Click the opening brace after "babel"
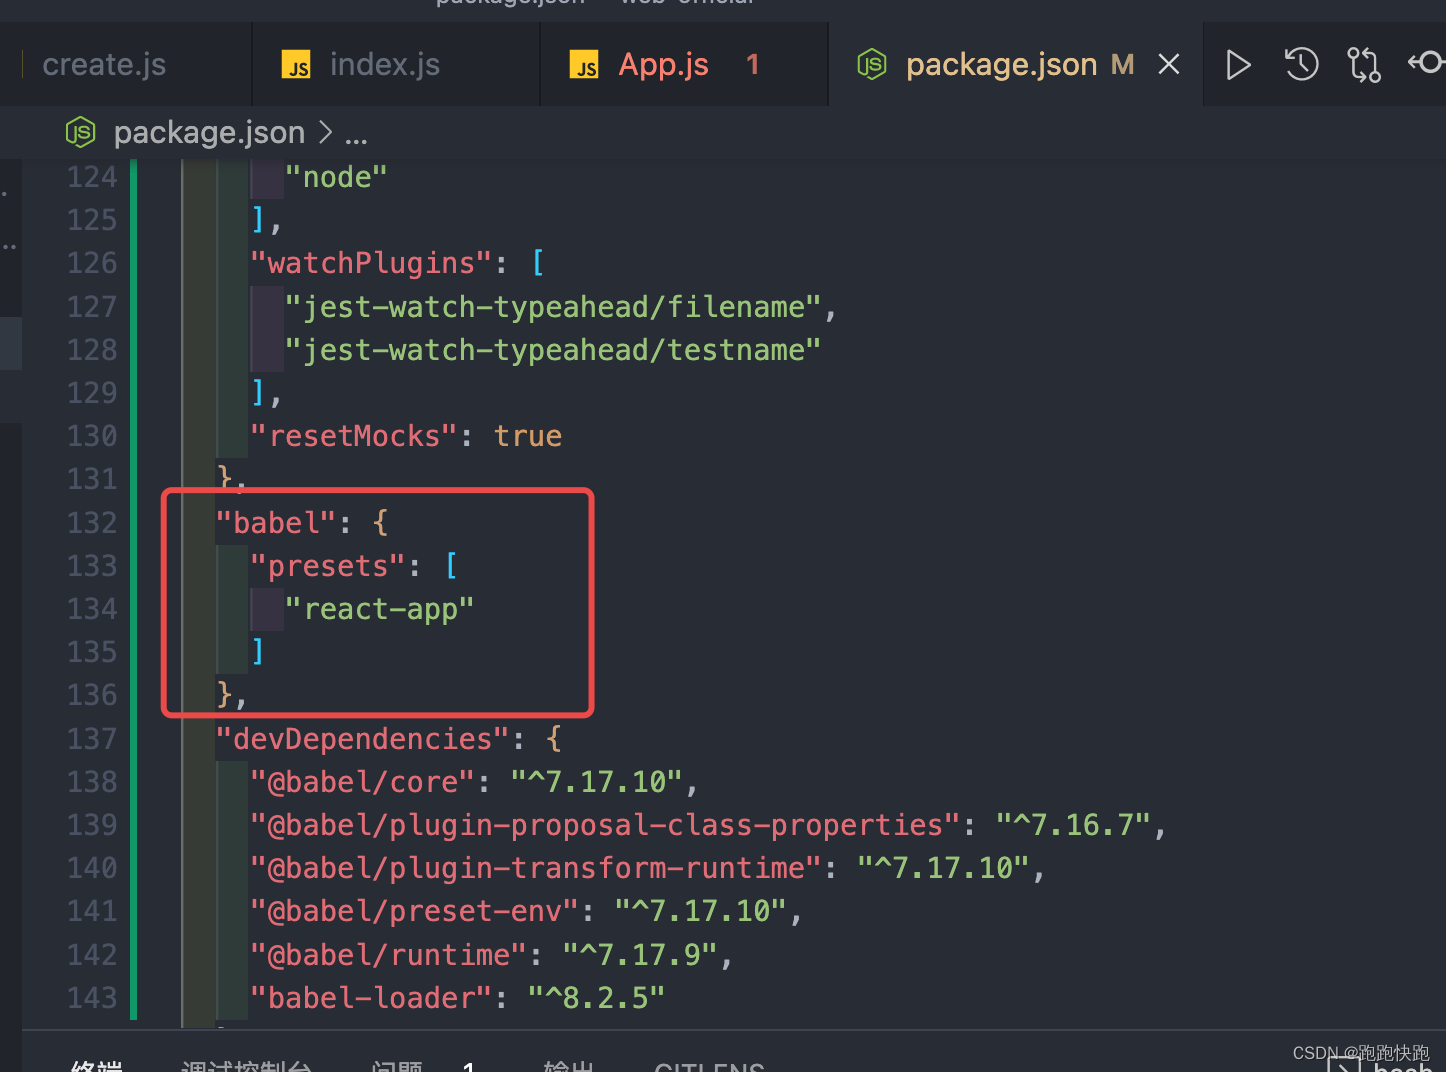The height and width of the screenshot is (1072, 1446). tap(380, 523)
